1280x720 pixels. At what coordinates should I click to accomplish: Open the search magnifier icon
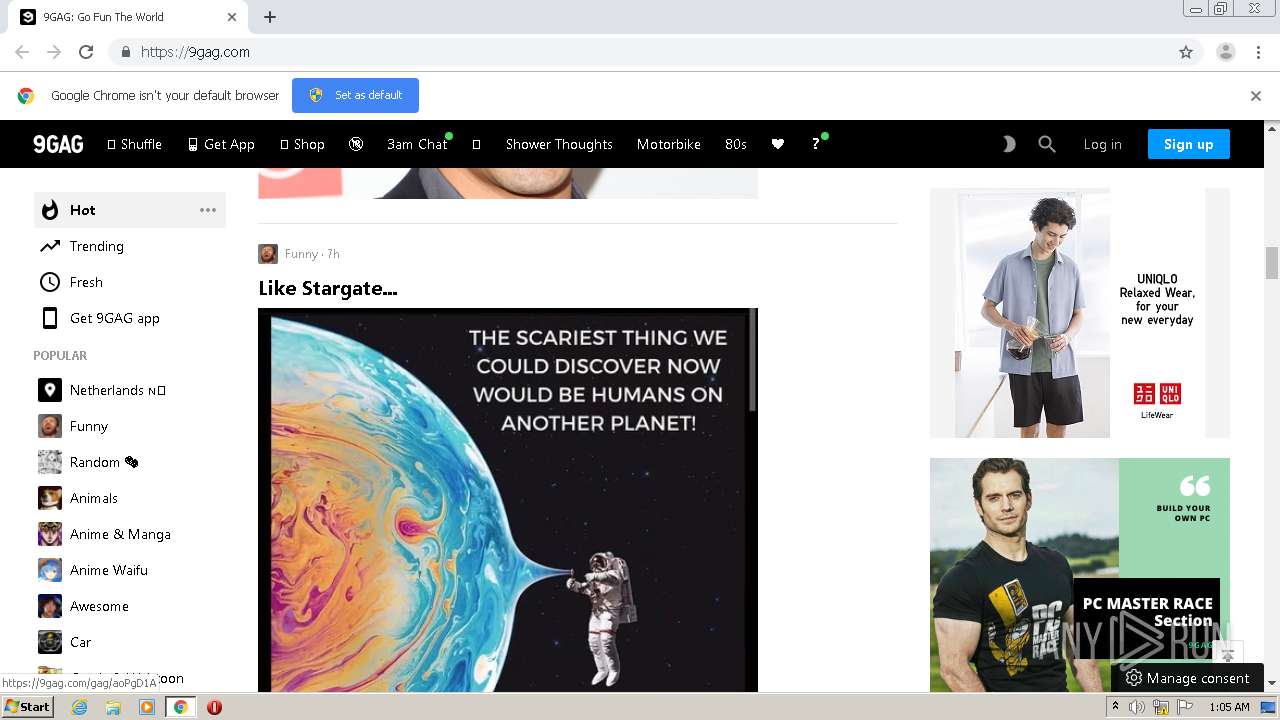point(1047,144)
